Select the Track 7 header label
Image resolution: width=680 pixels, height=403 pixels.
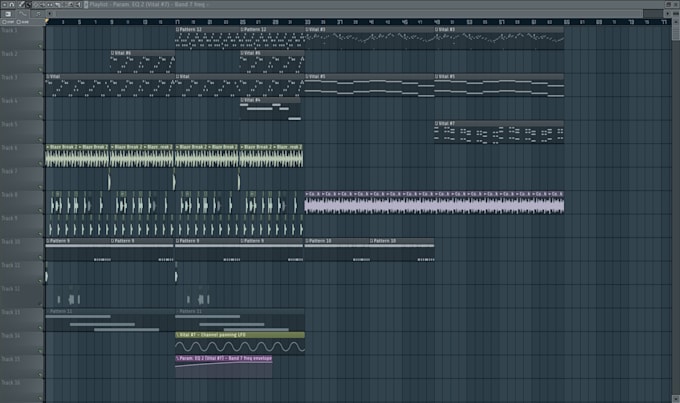(9, 171)
